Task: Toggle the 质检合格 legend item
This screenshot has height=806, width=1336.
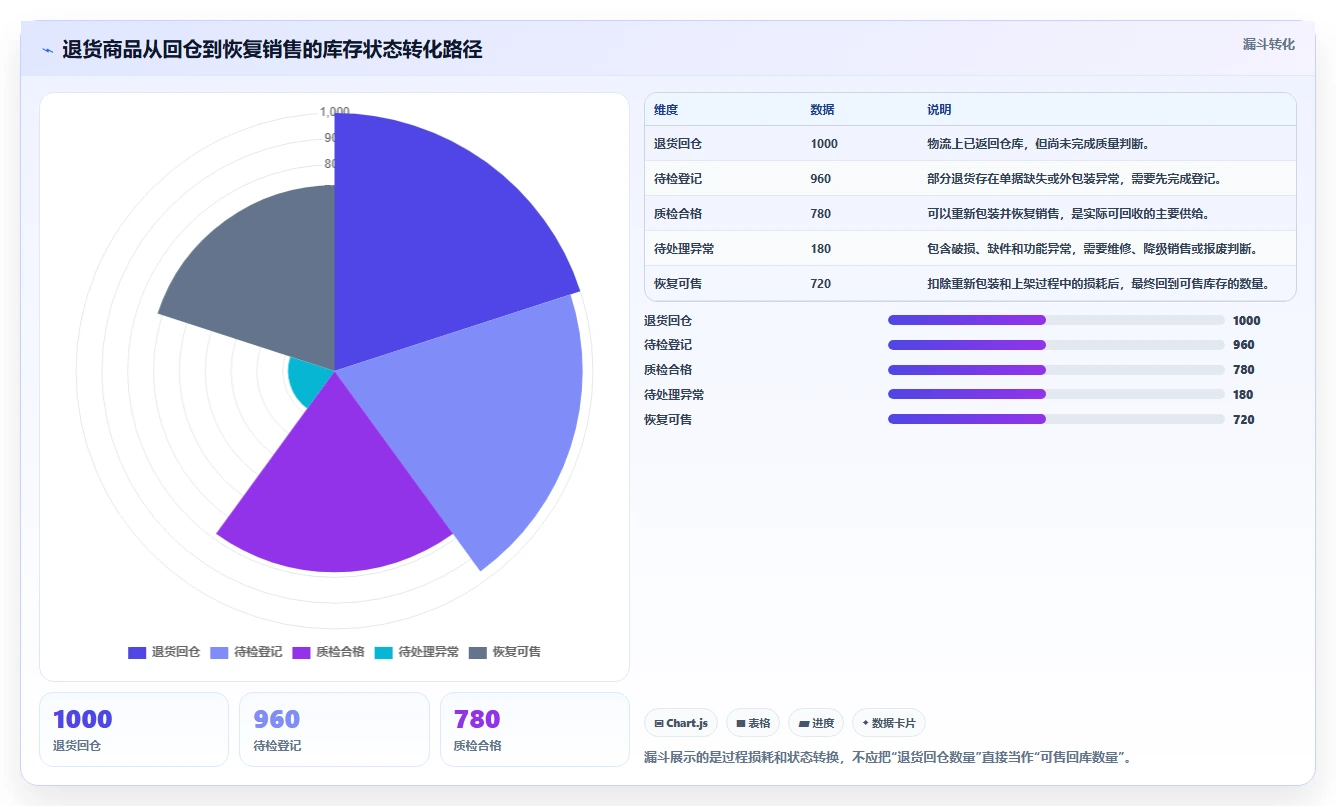Action: [328, 652]
